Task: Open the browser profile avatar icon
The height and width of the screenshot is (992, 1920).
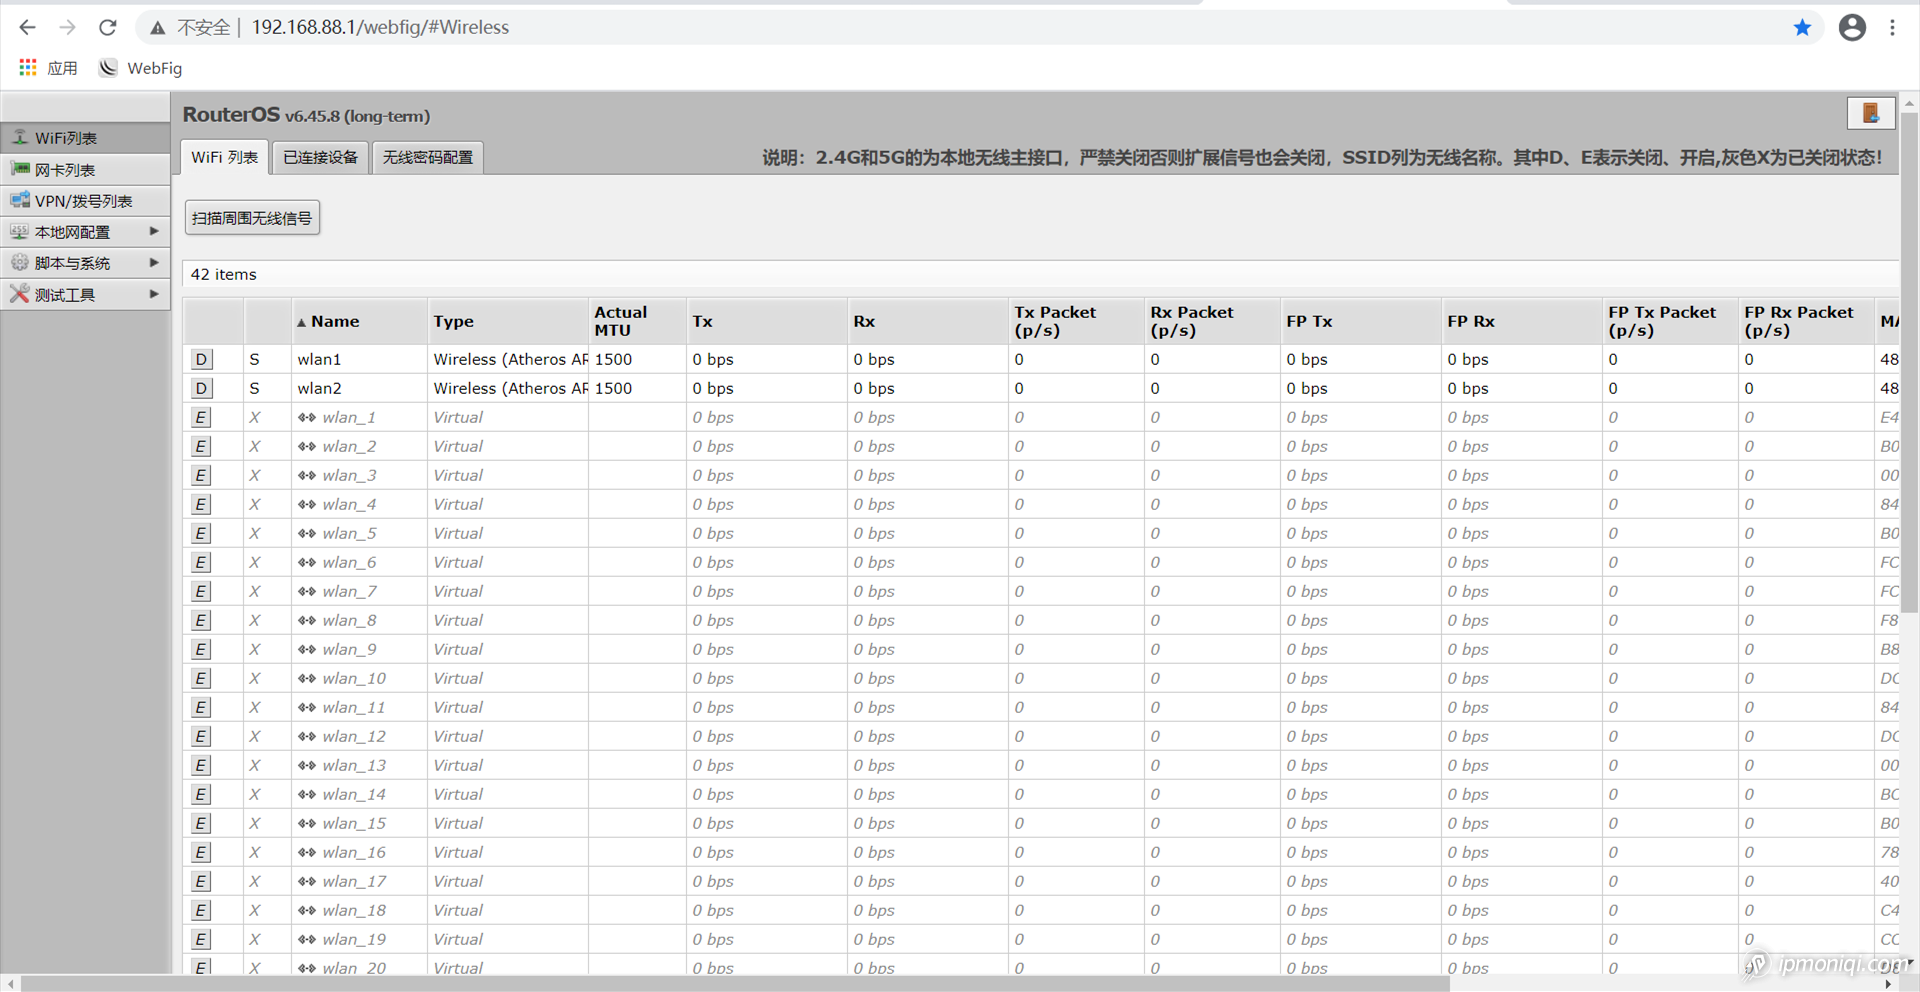Action: (1852, 28)
